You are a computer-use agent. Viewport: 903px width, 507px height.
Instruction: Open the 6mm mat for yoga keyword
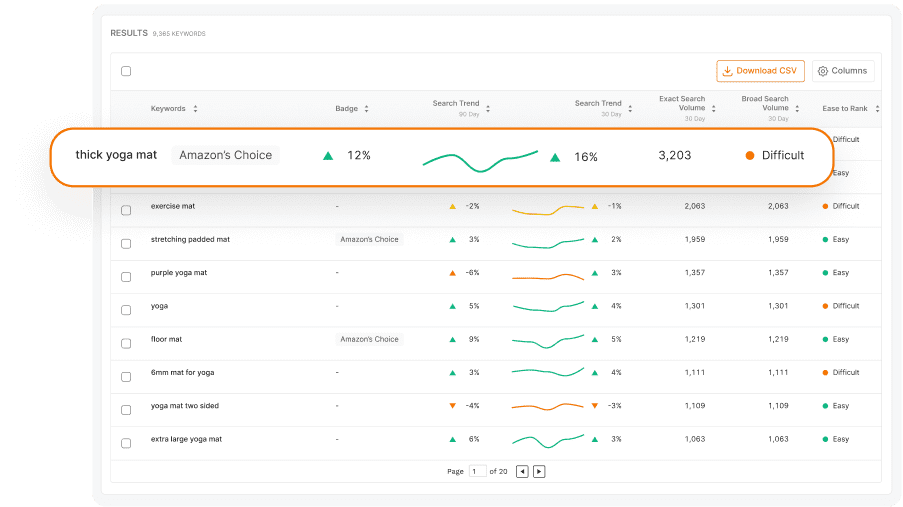[x=182, y=372]
